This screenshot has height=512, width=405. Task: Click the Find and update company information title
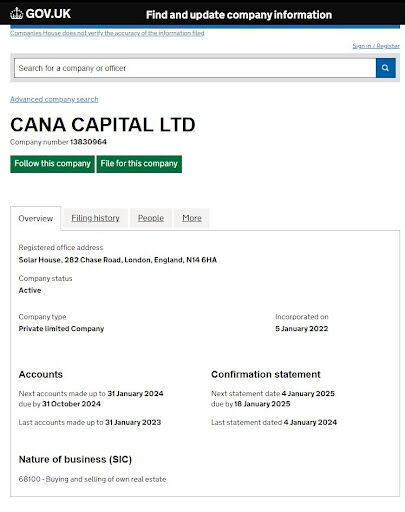pos(239,15)
